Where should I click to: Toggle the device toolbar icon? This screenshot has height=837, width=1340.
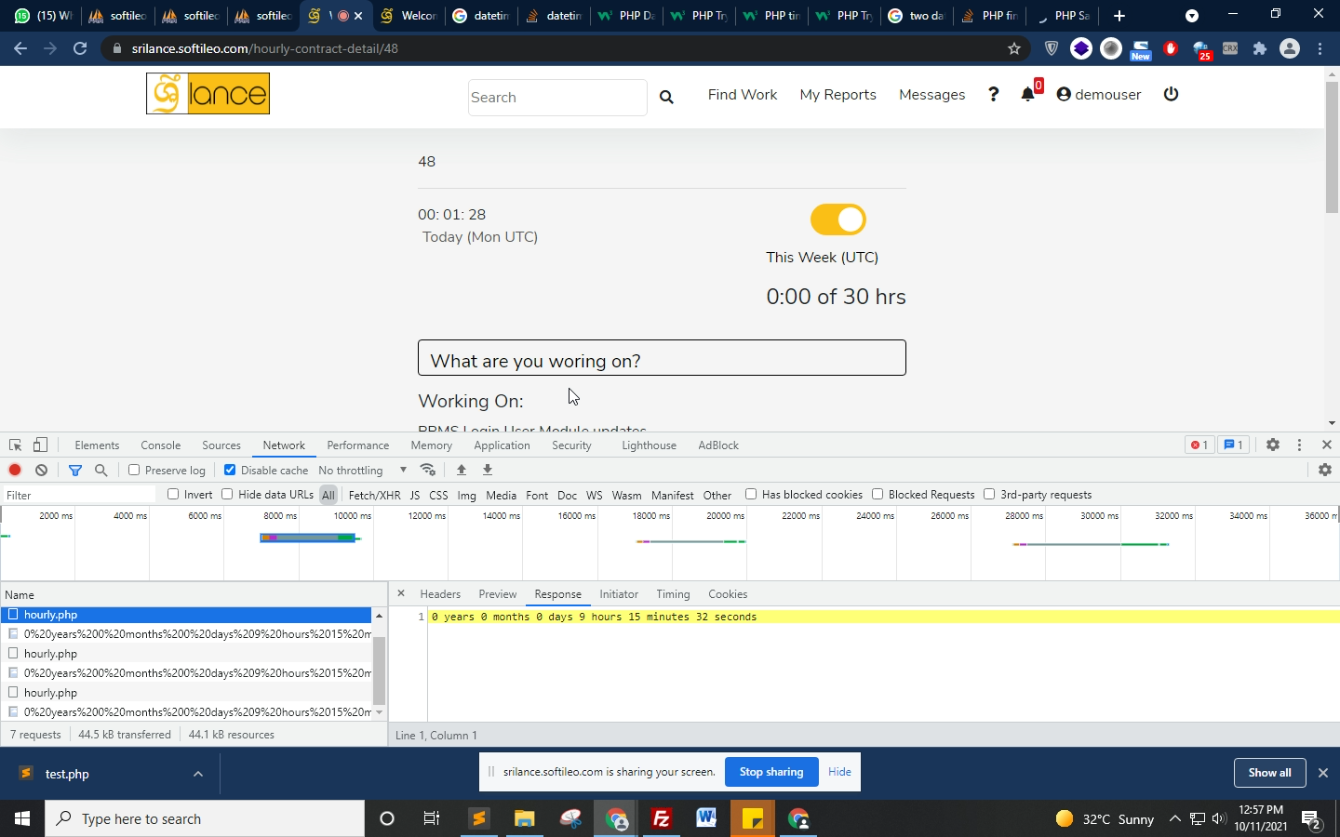pyautogui.click(x=40, y=445)
